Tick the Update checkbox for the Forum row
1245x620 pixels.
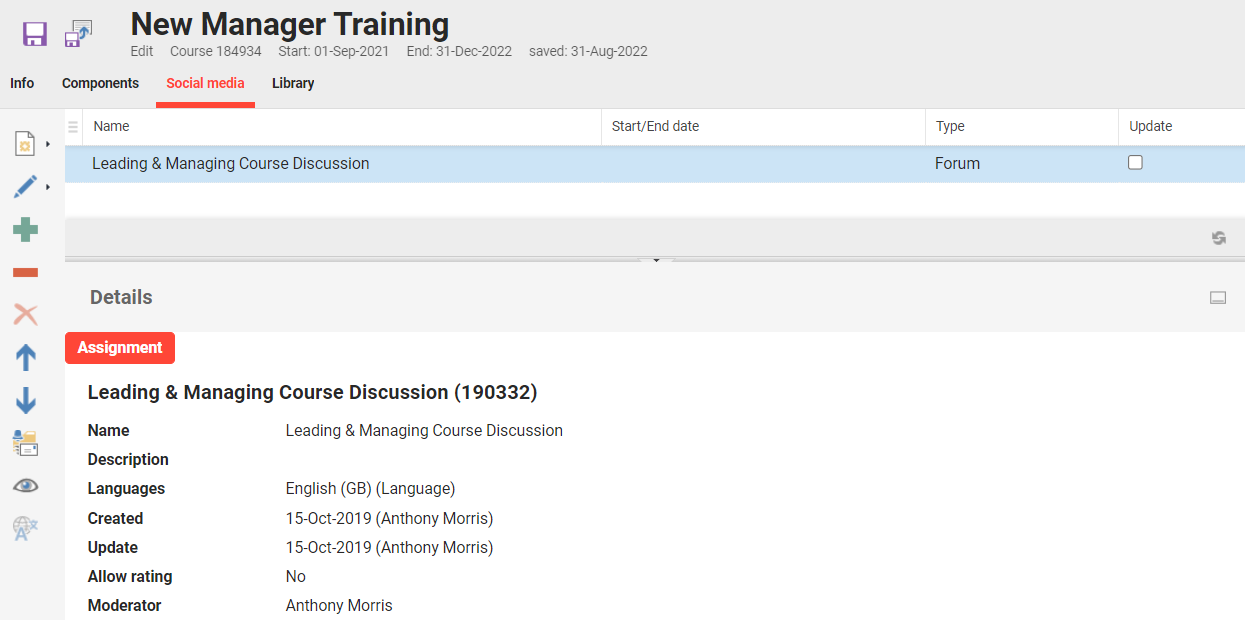pyautogui.click(x=1135, y=161)
